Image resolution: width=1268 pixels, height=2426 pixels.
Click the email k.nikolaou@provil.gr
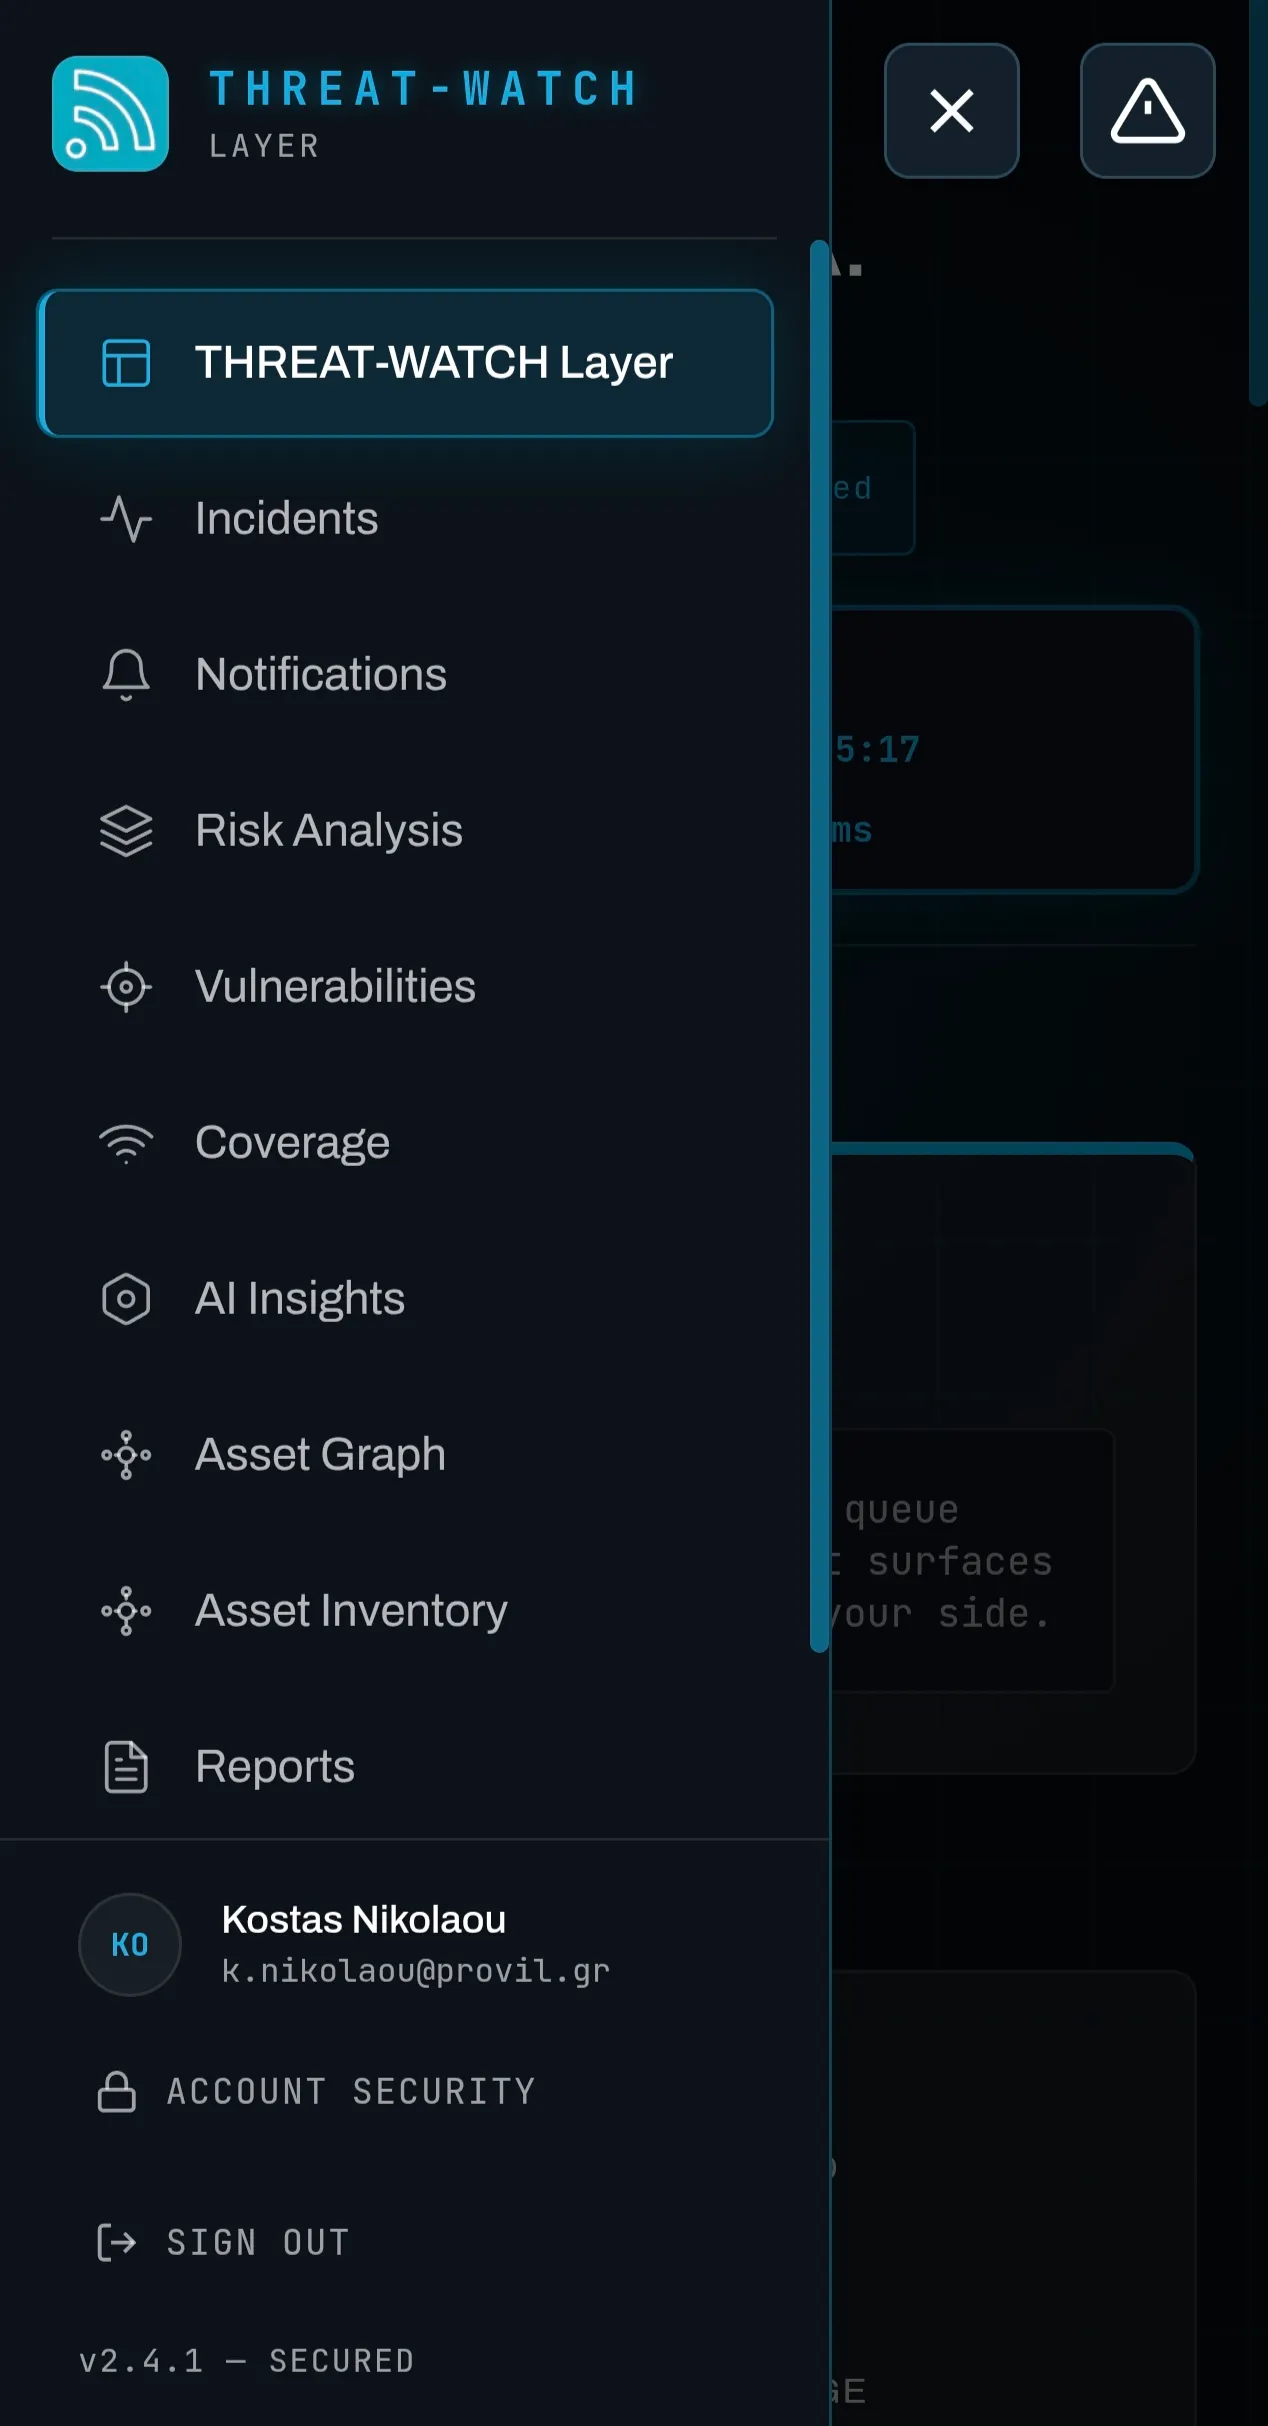coord(416,1971)
